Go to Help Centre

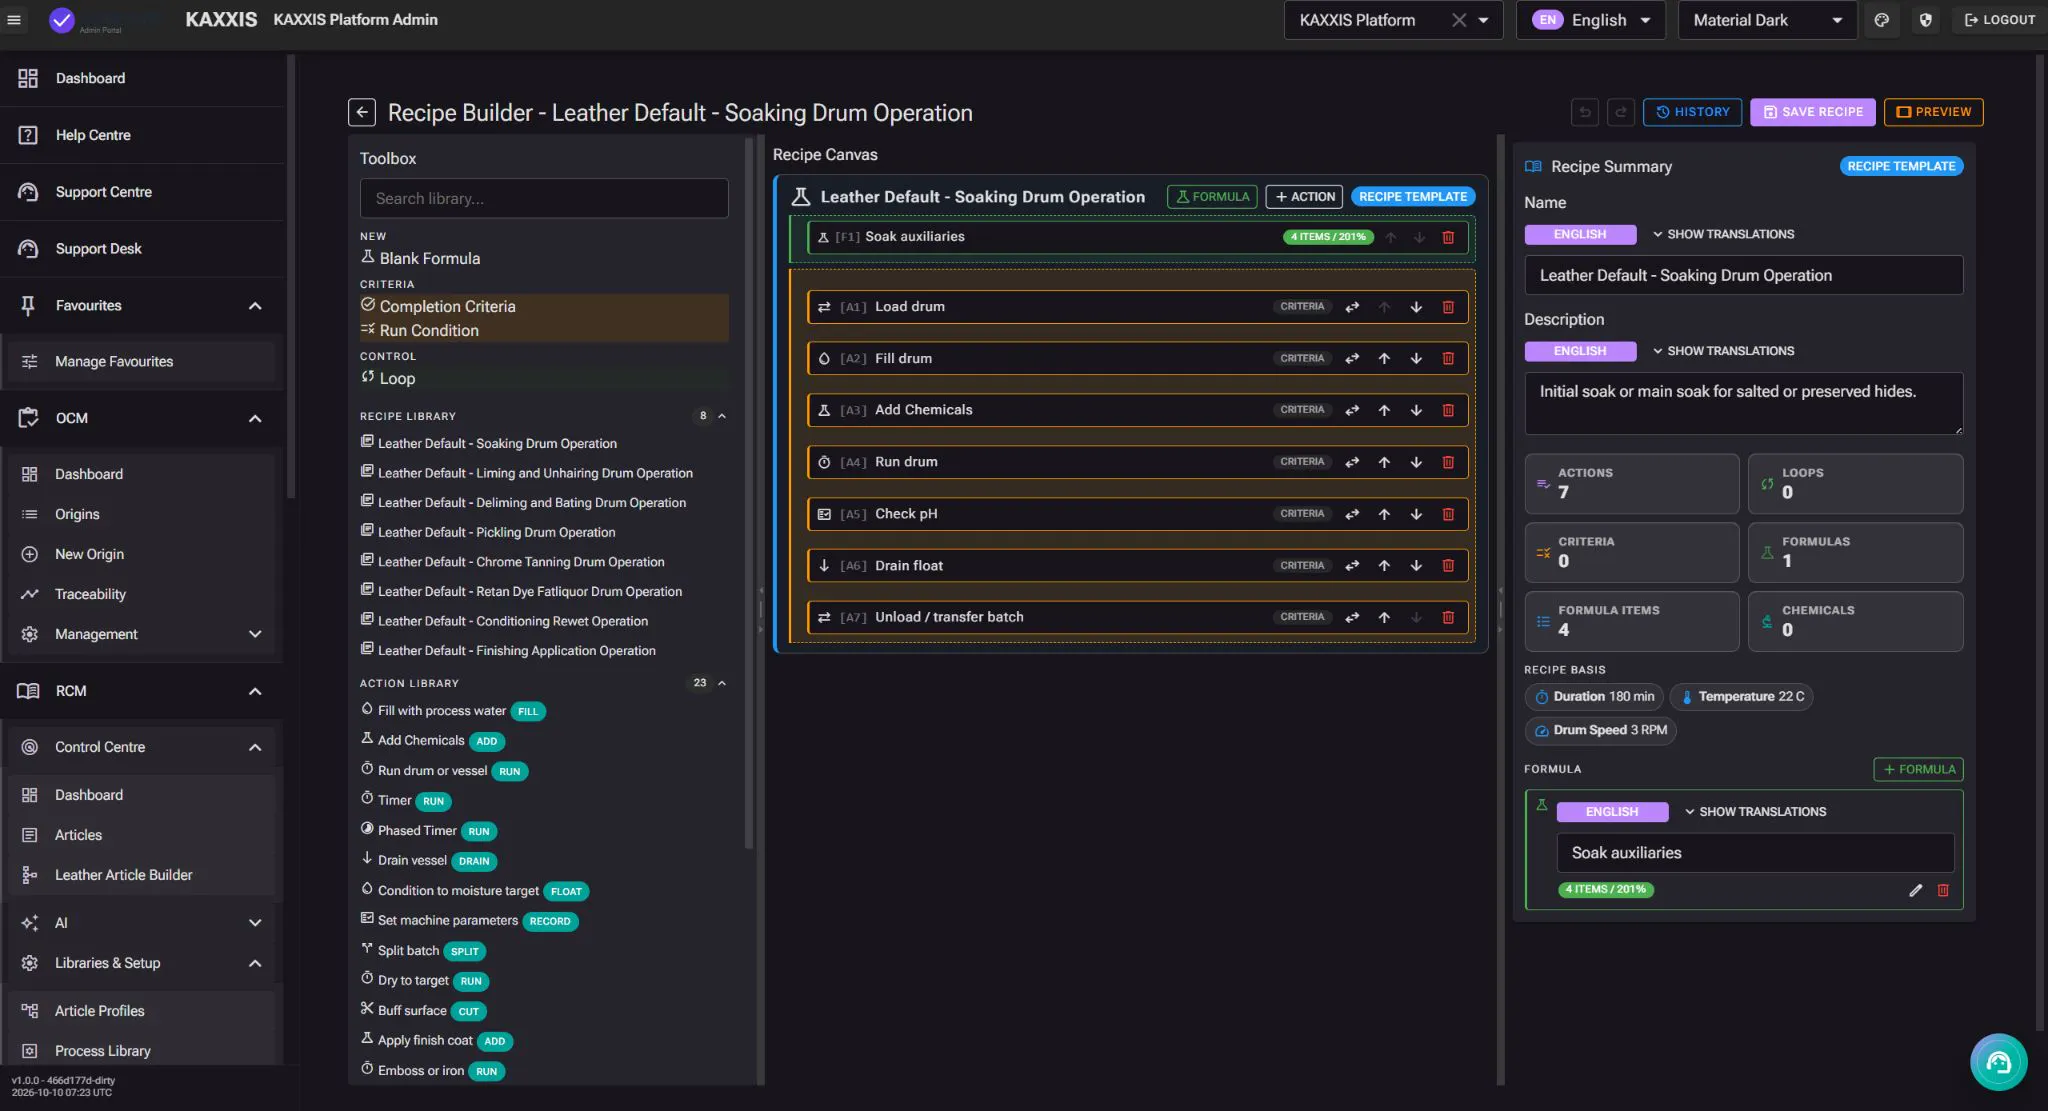(x=142, y=135)
